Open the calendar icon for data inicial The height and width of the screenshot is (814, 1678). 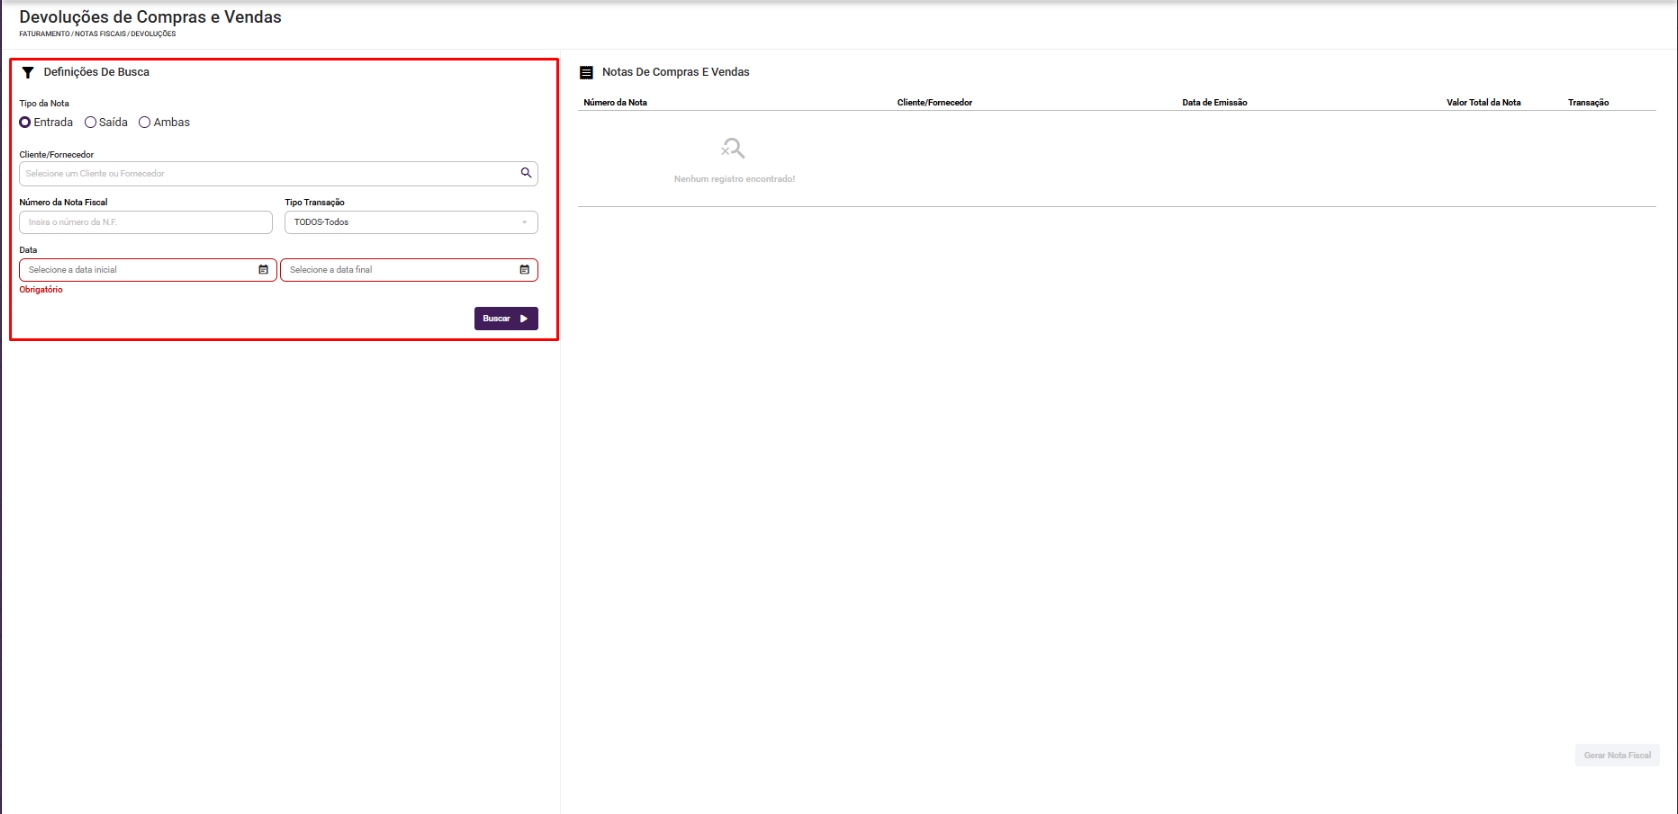pos(263,270)
